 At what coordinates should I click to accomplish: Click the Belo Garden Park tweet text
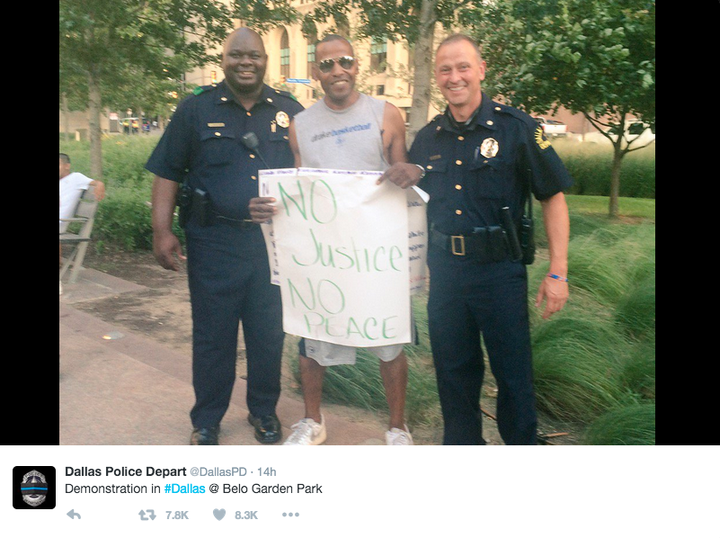[x=272, y=489]
